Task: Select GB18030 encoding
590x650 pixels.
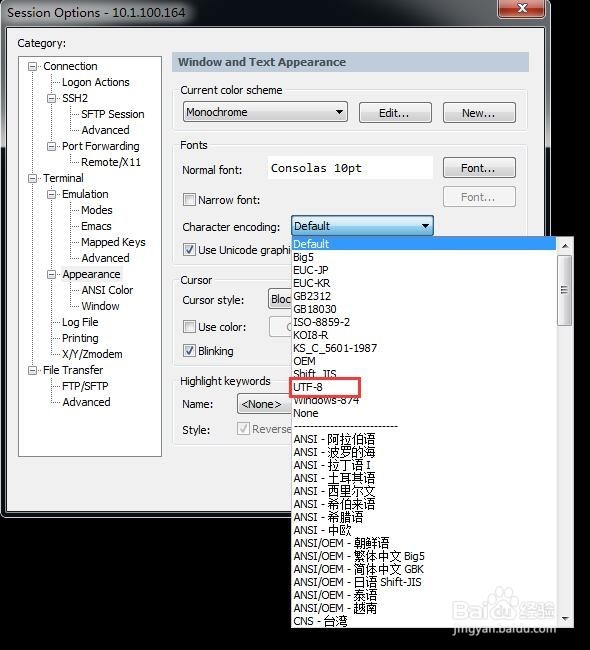Action: coord(424,309)
